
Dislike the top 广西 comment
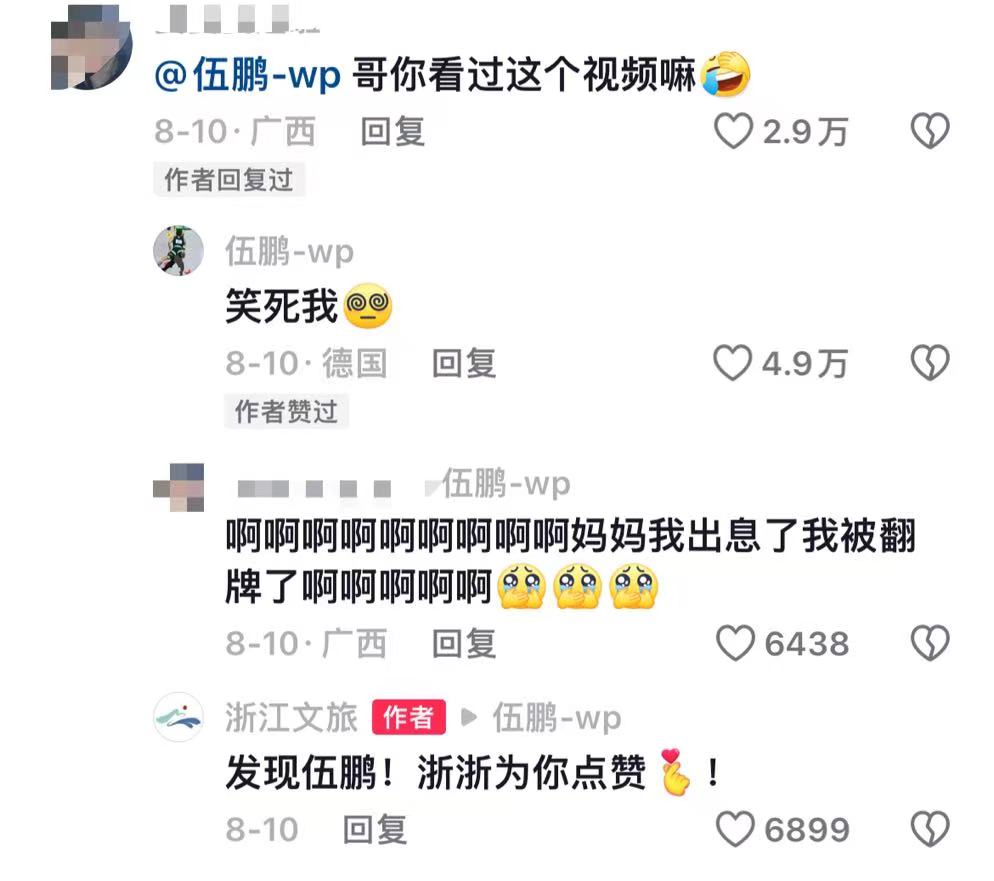pyautogui.click(x=930, y=131)
